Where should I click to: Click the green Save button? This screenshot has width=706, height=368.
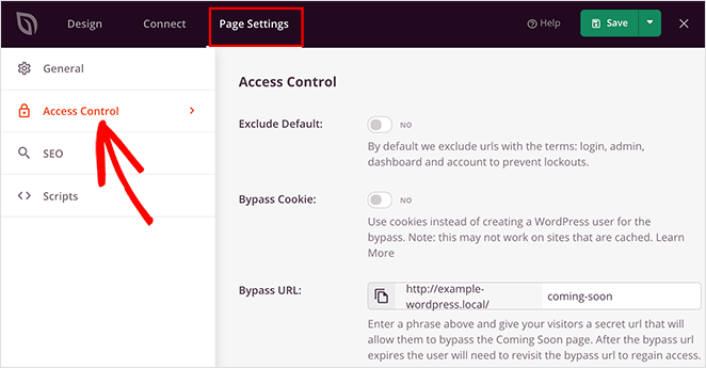point(610,23)
